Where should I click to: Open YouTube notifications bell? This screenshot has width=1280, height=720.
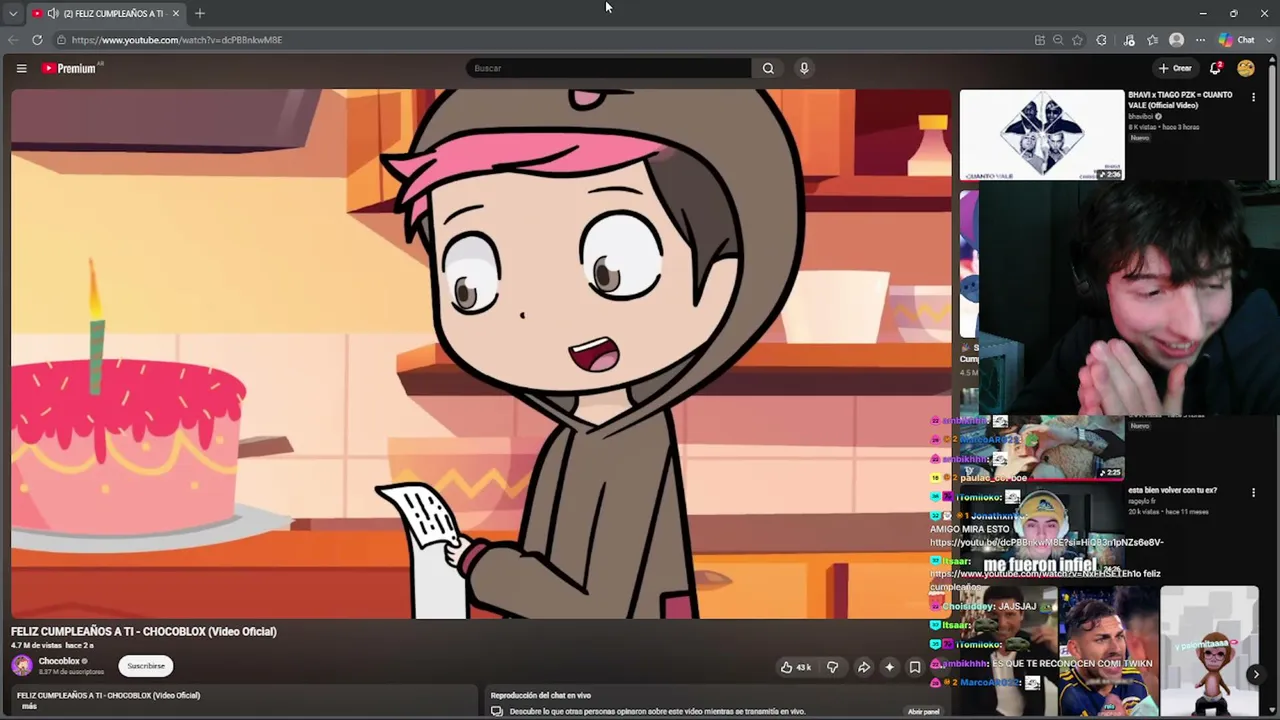[x=1215, y=68]
